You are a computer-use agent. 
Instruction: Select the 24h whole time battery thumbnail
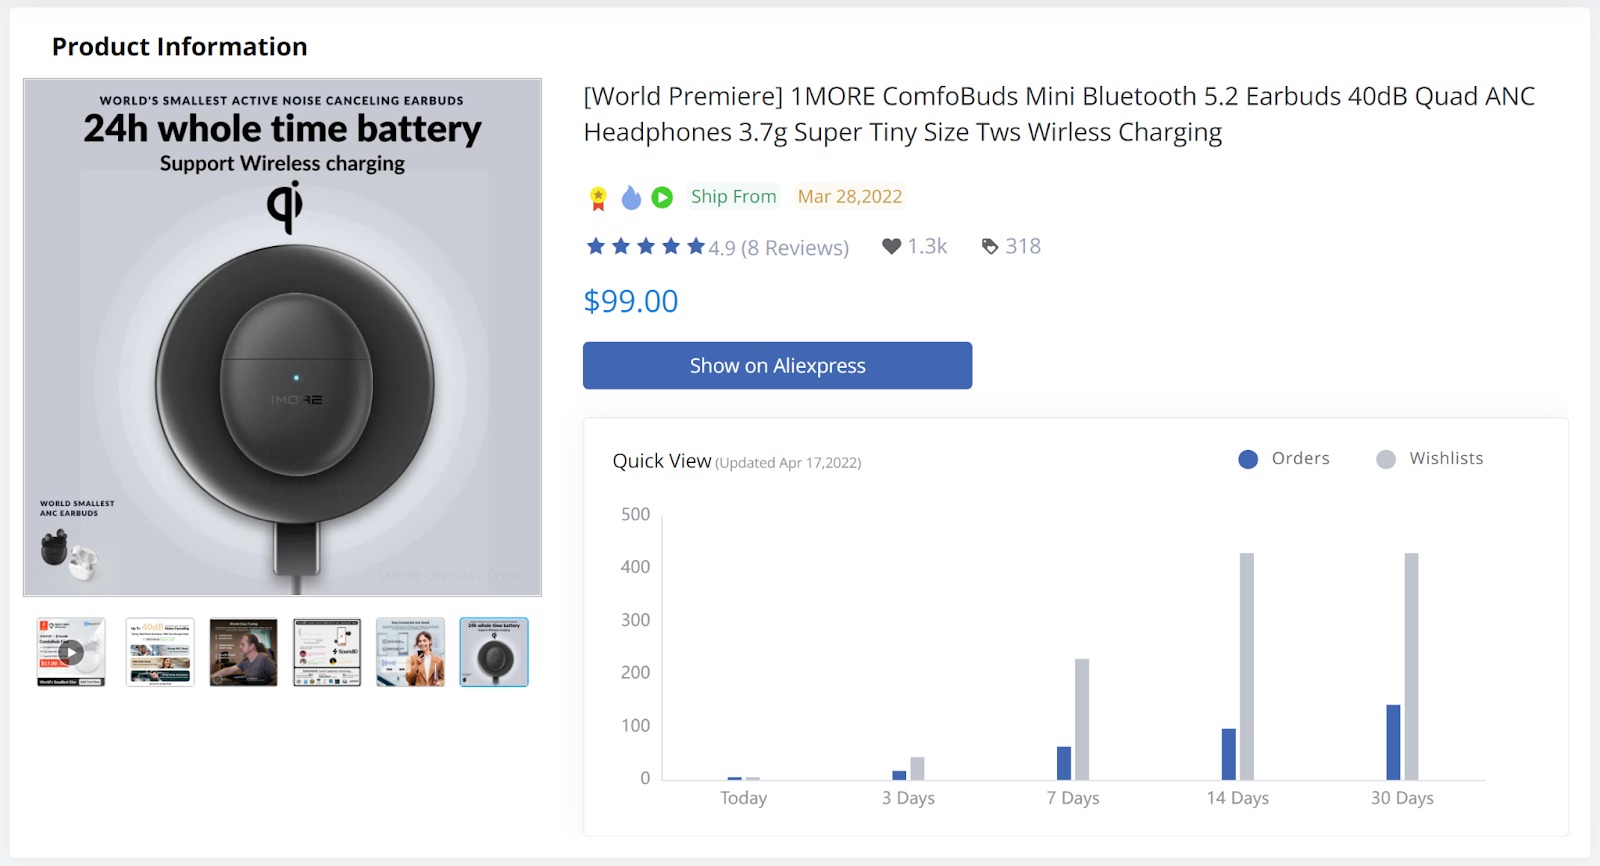point(493,652)
